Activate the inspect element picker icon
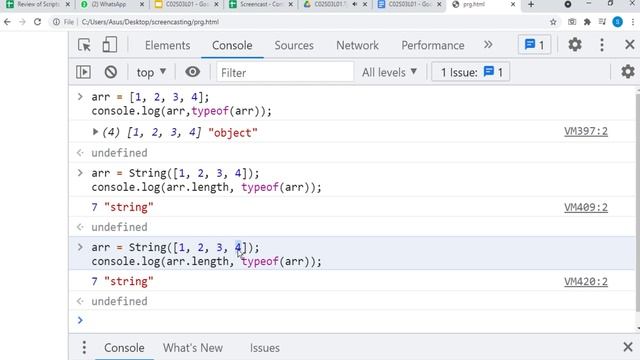 tap(84, 45)
